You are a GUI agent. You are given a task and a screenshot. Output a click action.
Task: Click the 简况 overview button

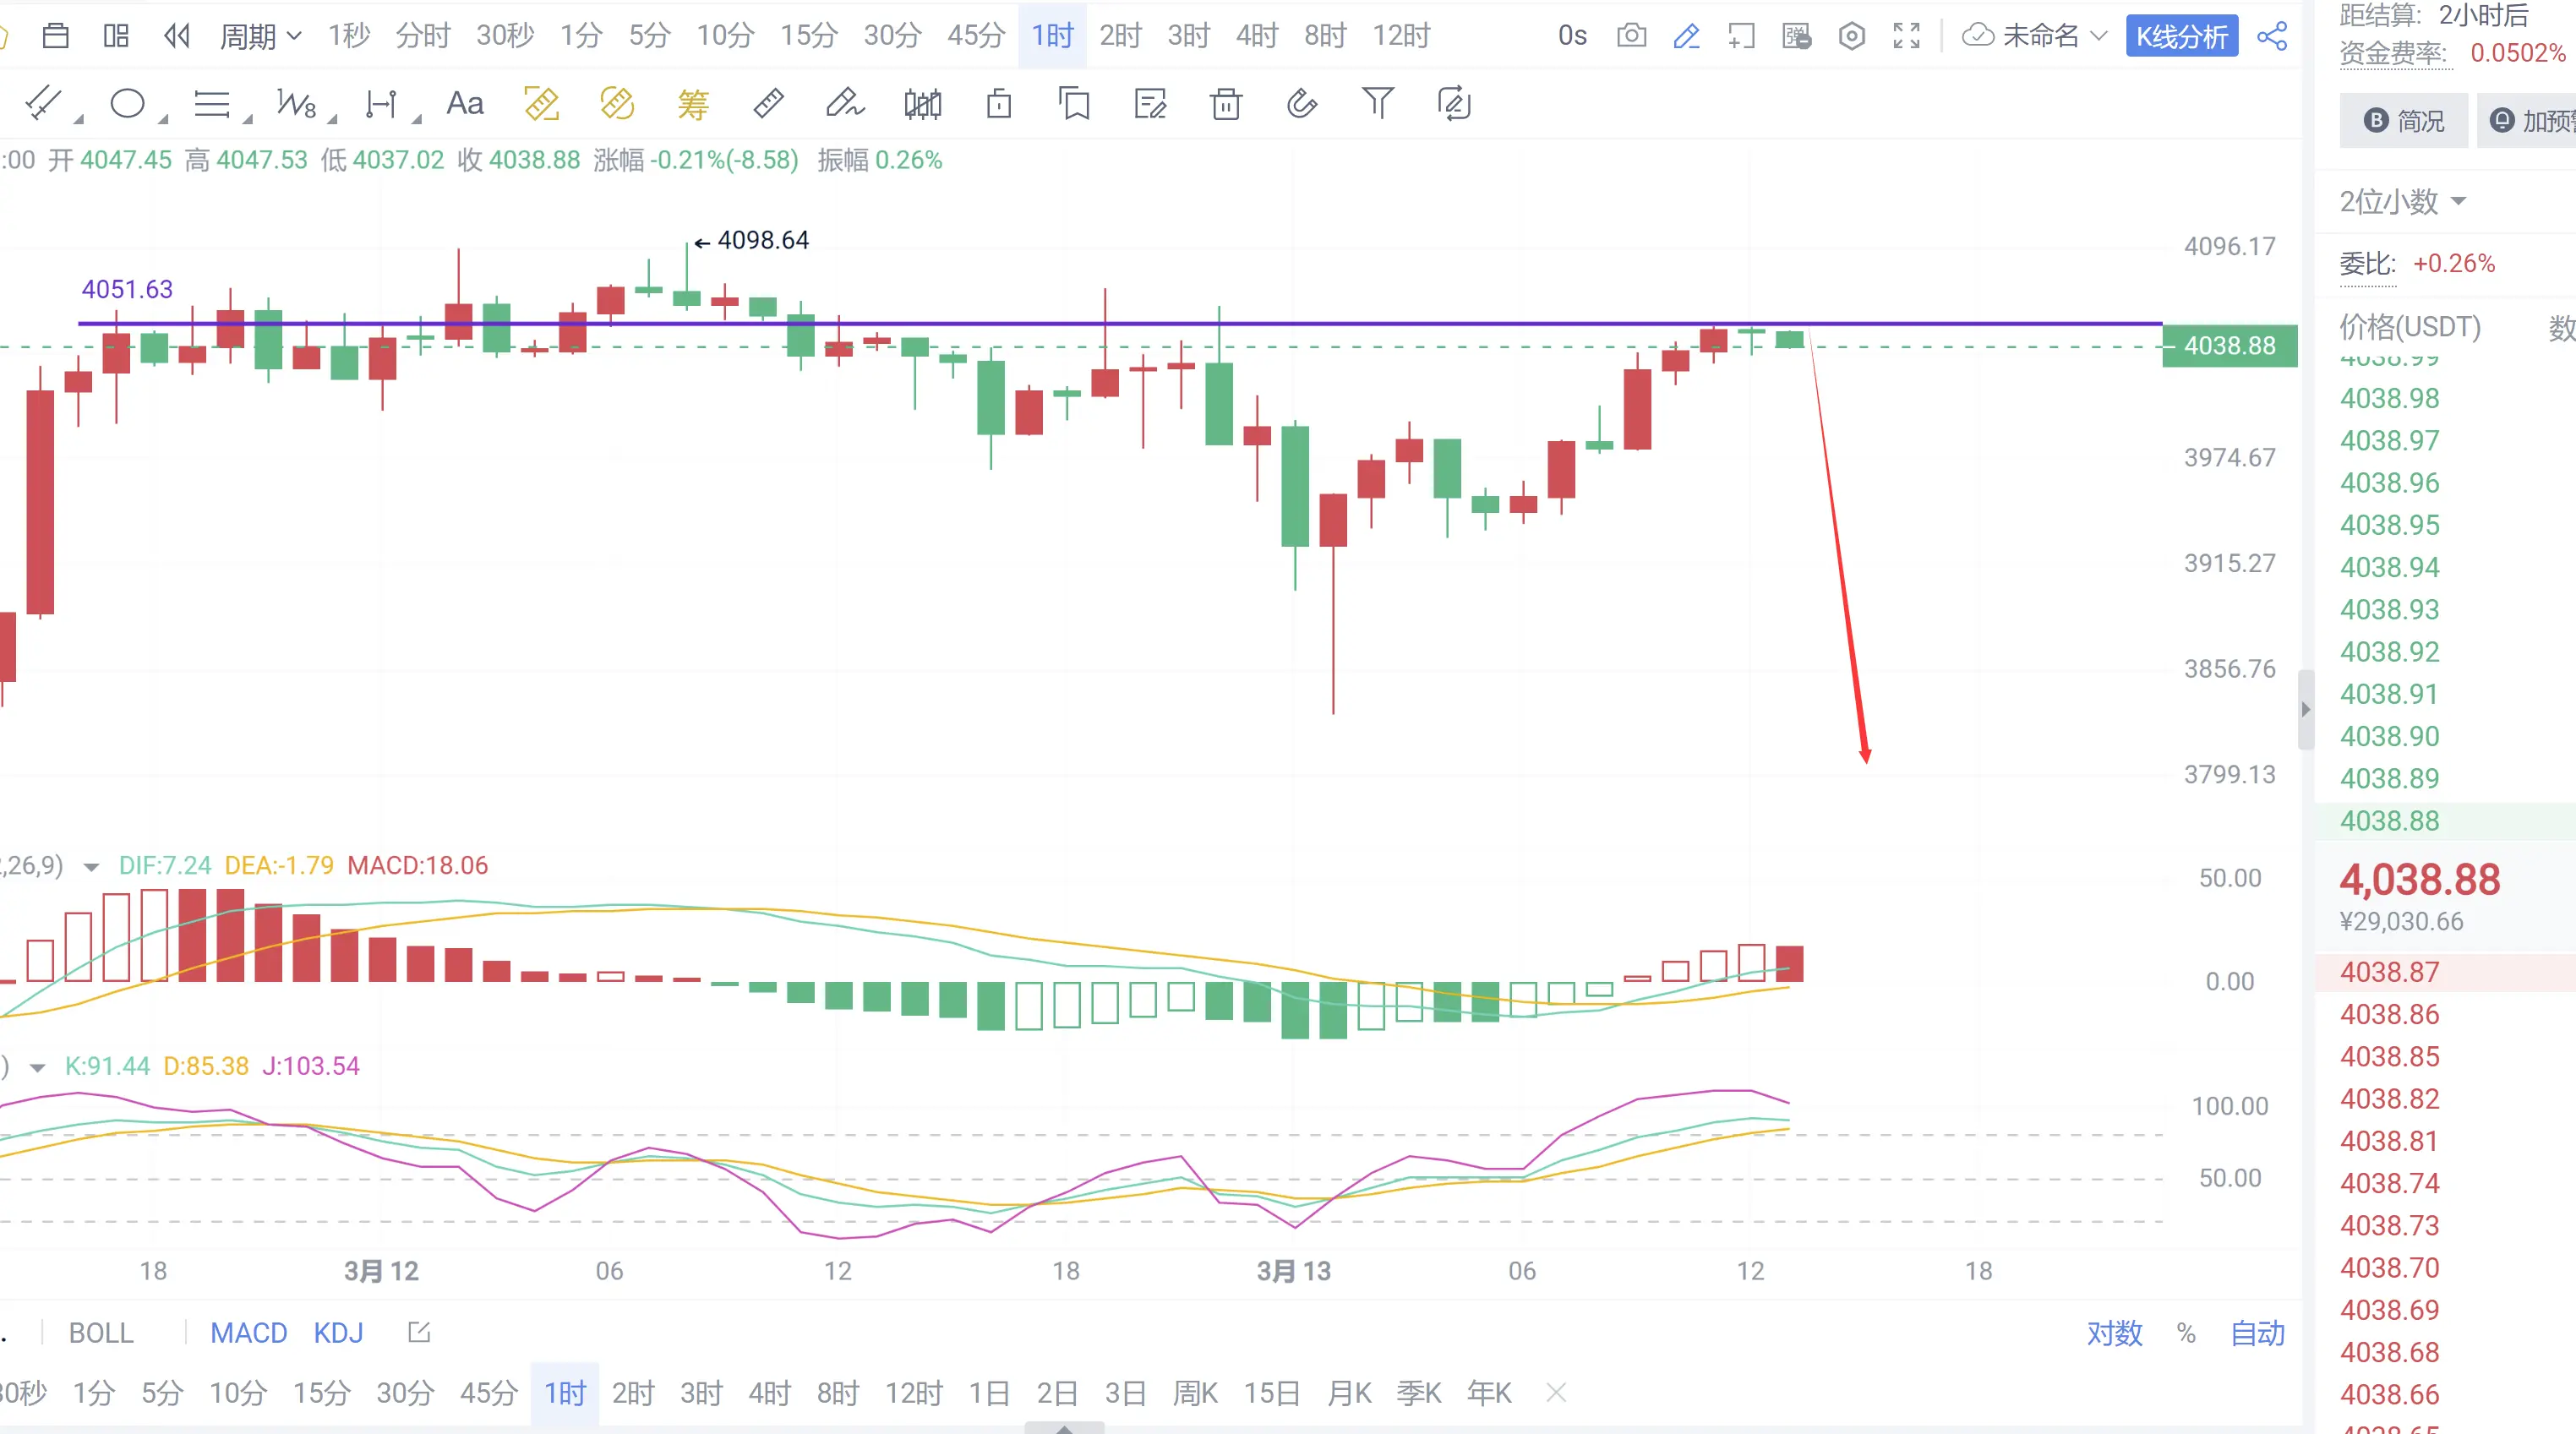tap(2403, 121)
